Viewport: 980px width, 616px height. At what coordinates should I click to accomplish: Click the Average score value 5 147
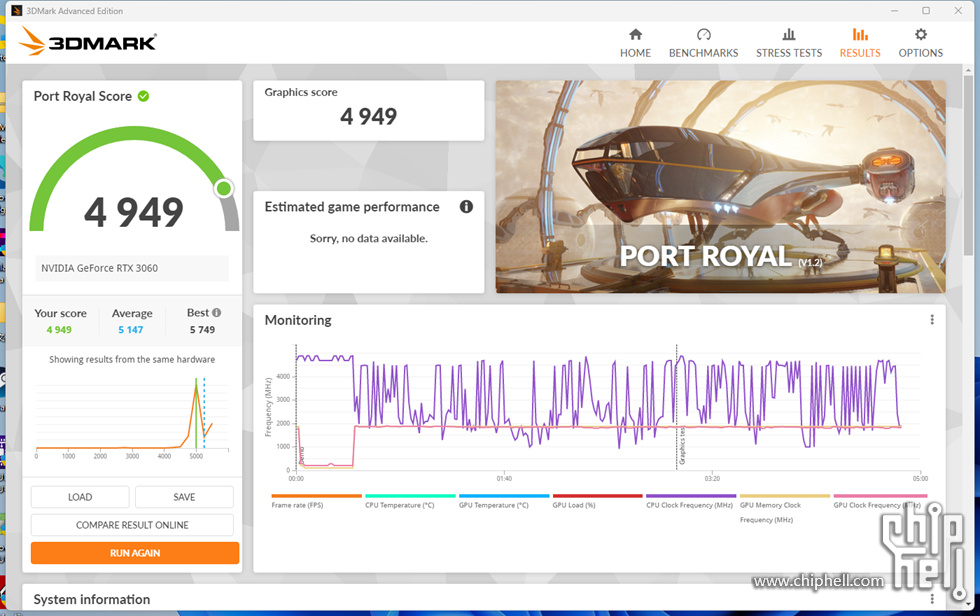point(131,330)
